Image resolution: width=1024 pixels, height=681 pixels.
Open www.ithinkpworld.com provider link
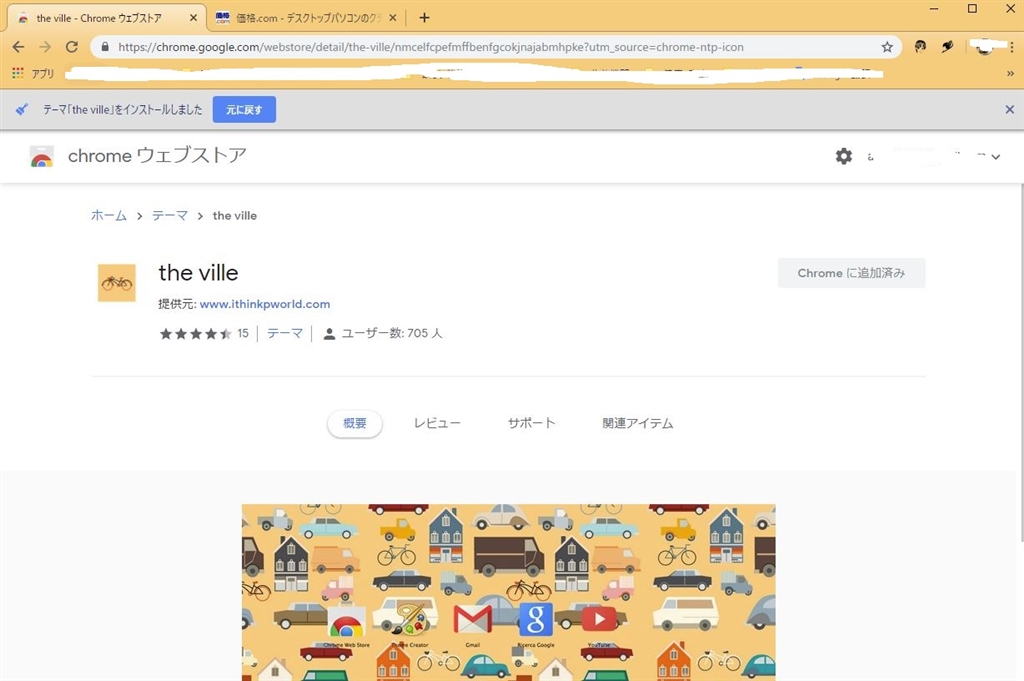point(264,304)
